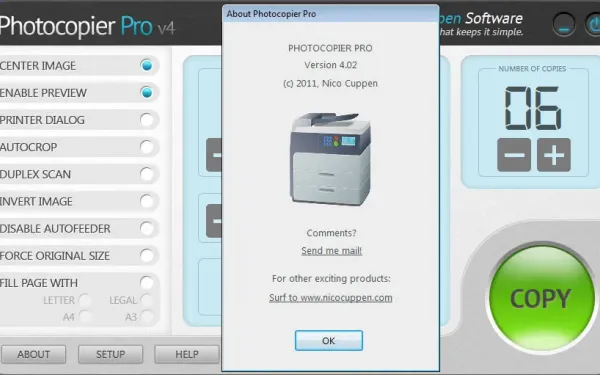Click the 'Version 4.02' text
Screen dimensions: 600x375
331,65
